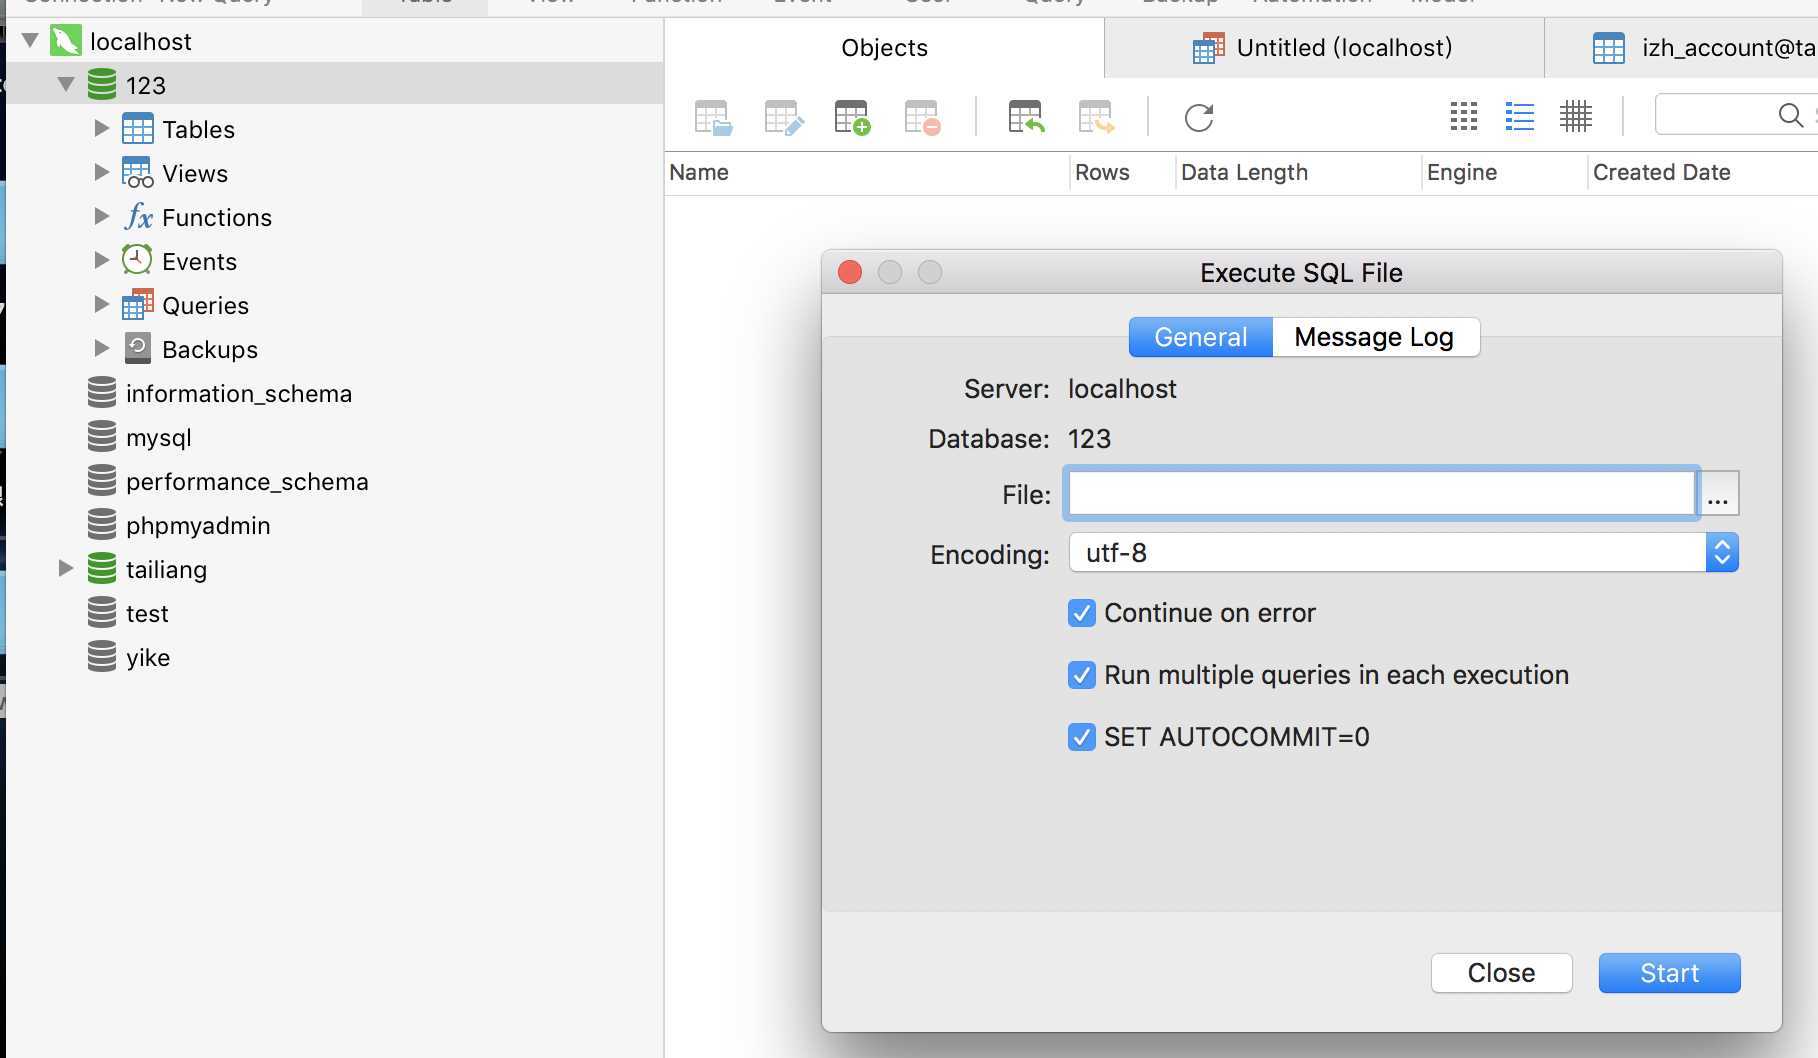
Task: Expand the Backups node
Action: pos(101,348)
